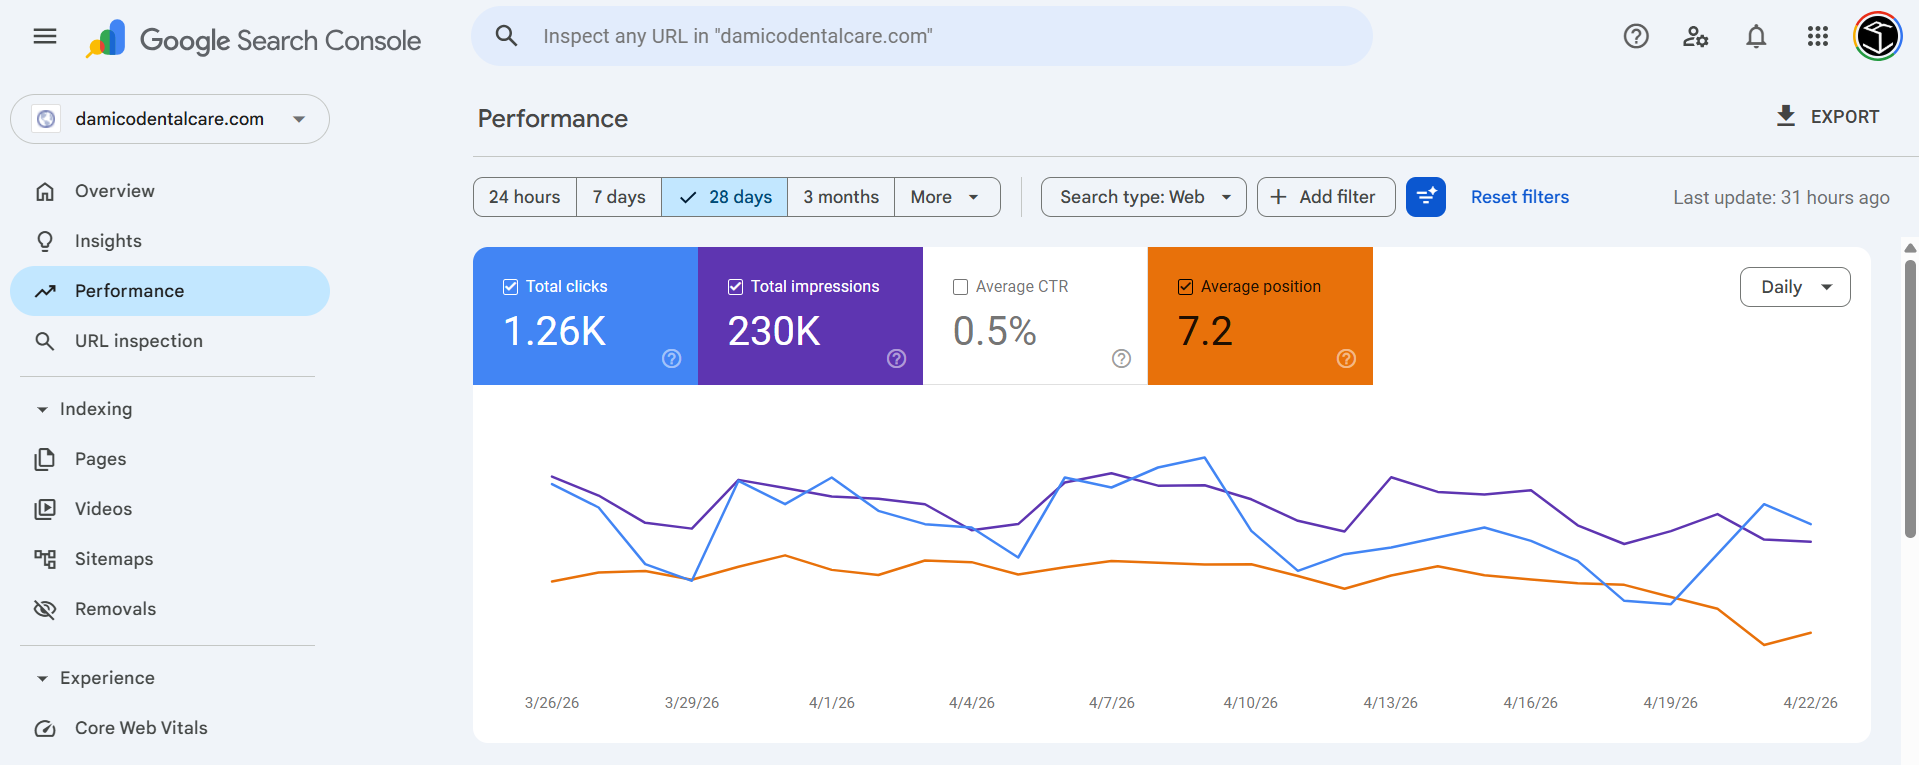Click the Performance trend arrow icon
Image resolution: width=1919 pixels, height=765 pixels.
[45, 291]
